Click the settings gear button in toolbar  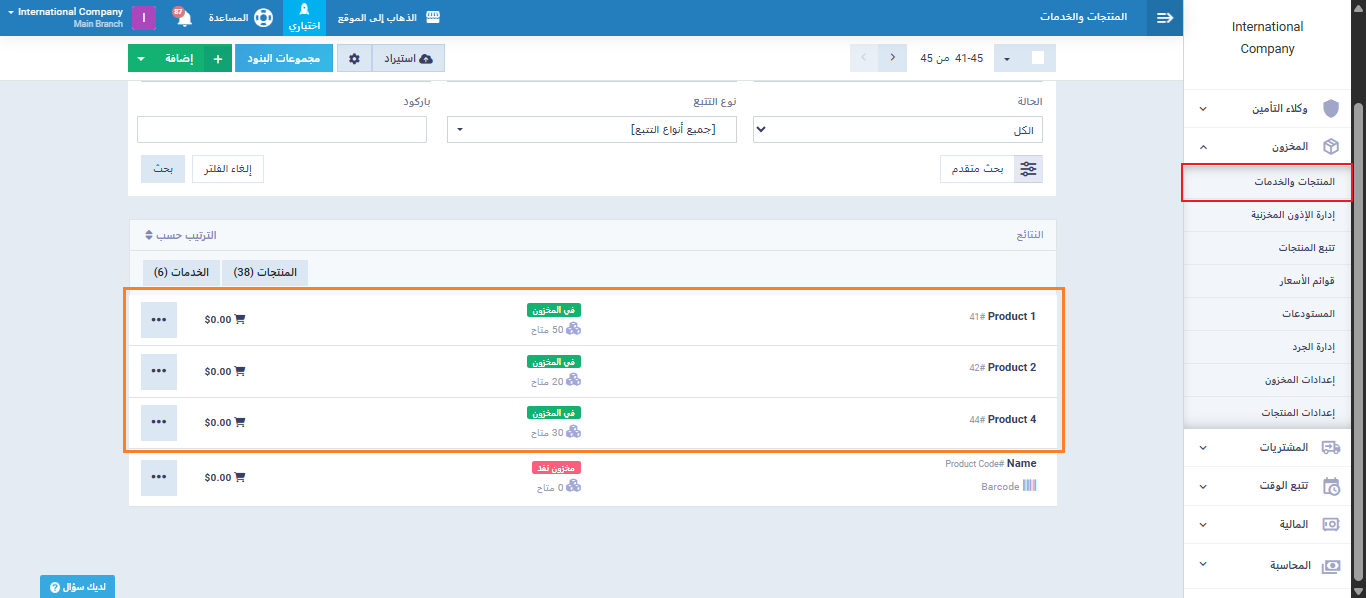(x=354, y=59)
